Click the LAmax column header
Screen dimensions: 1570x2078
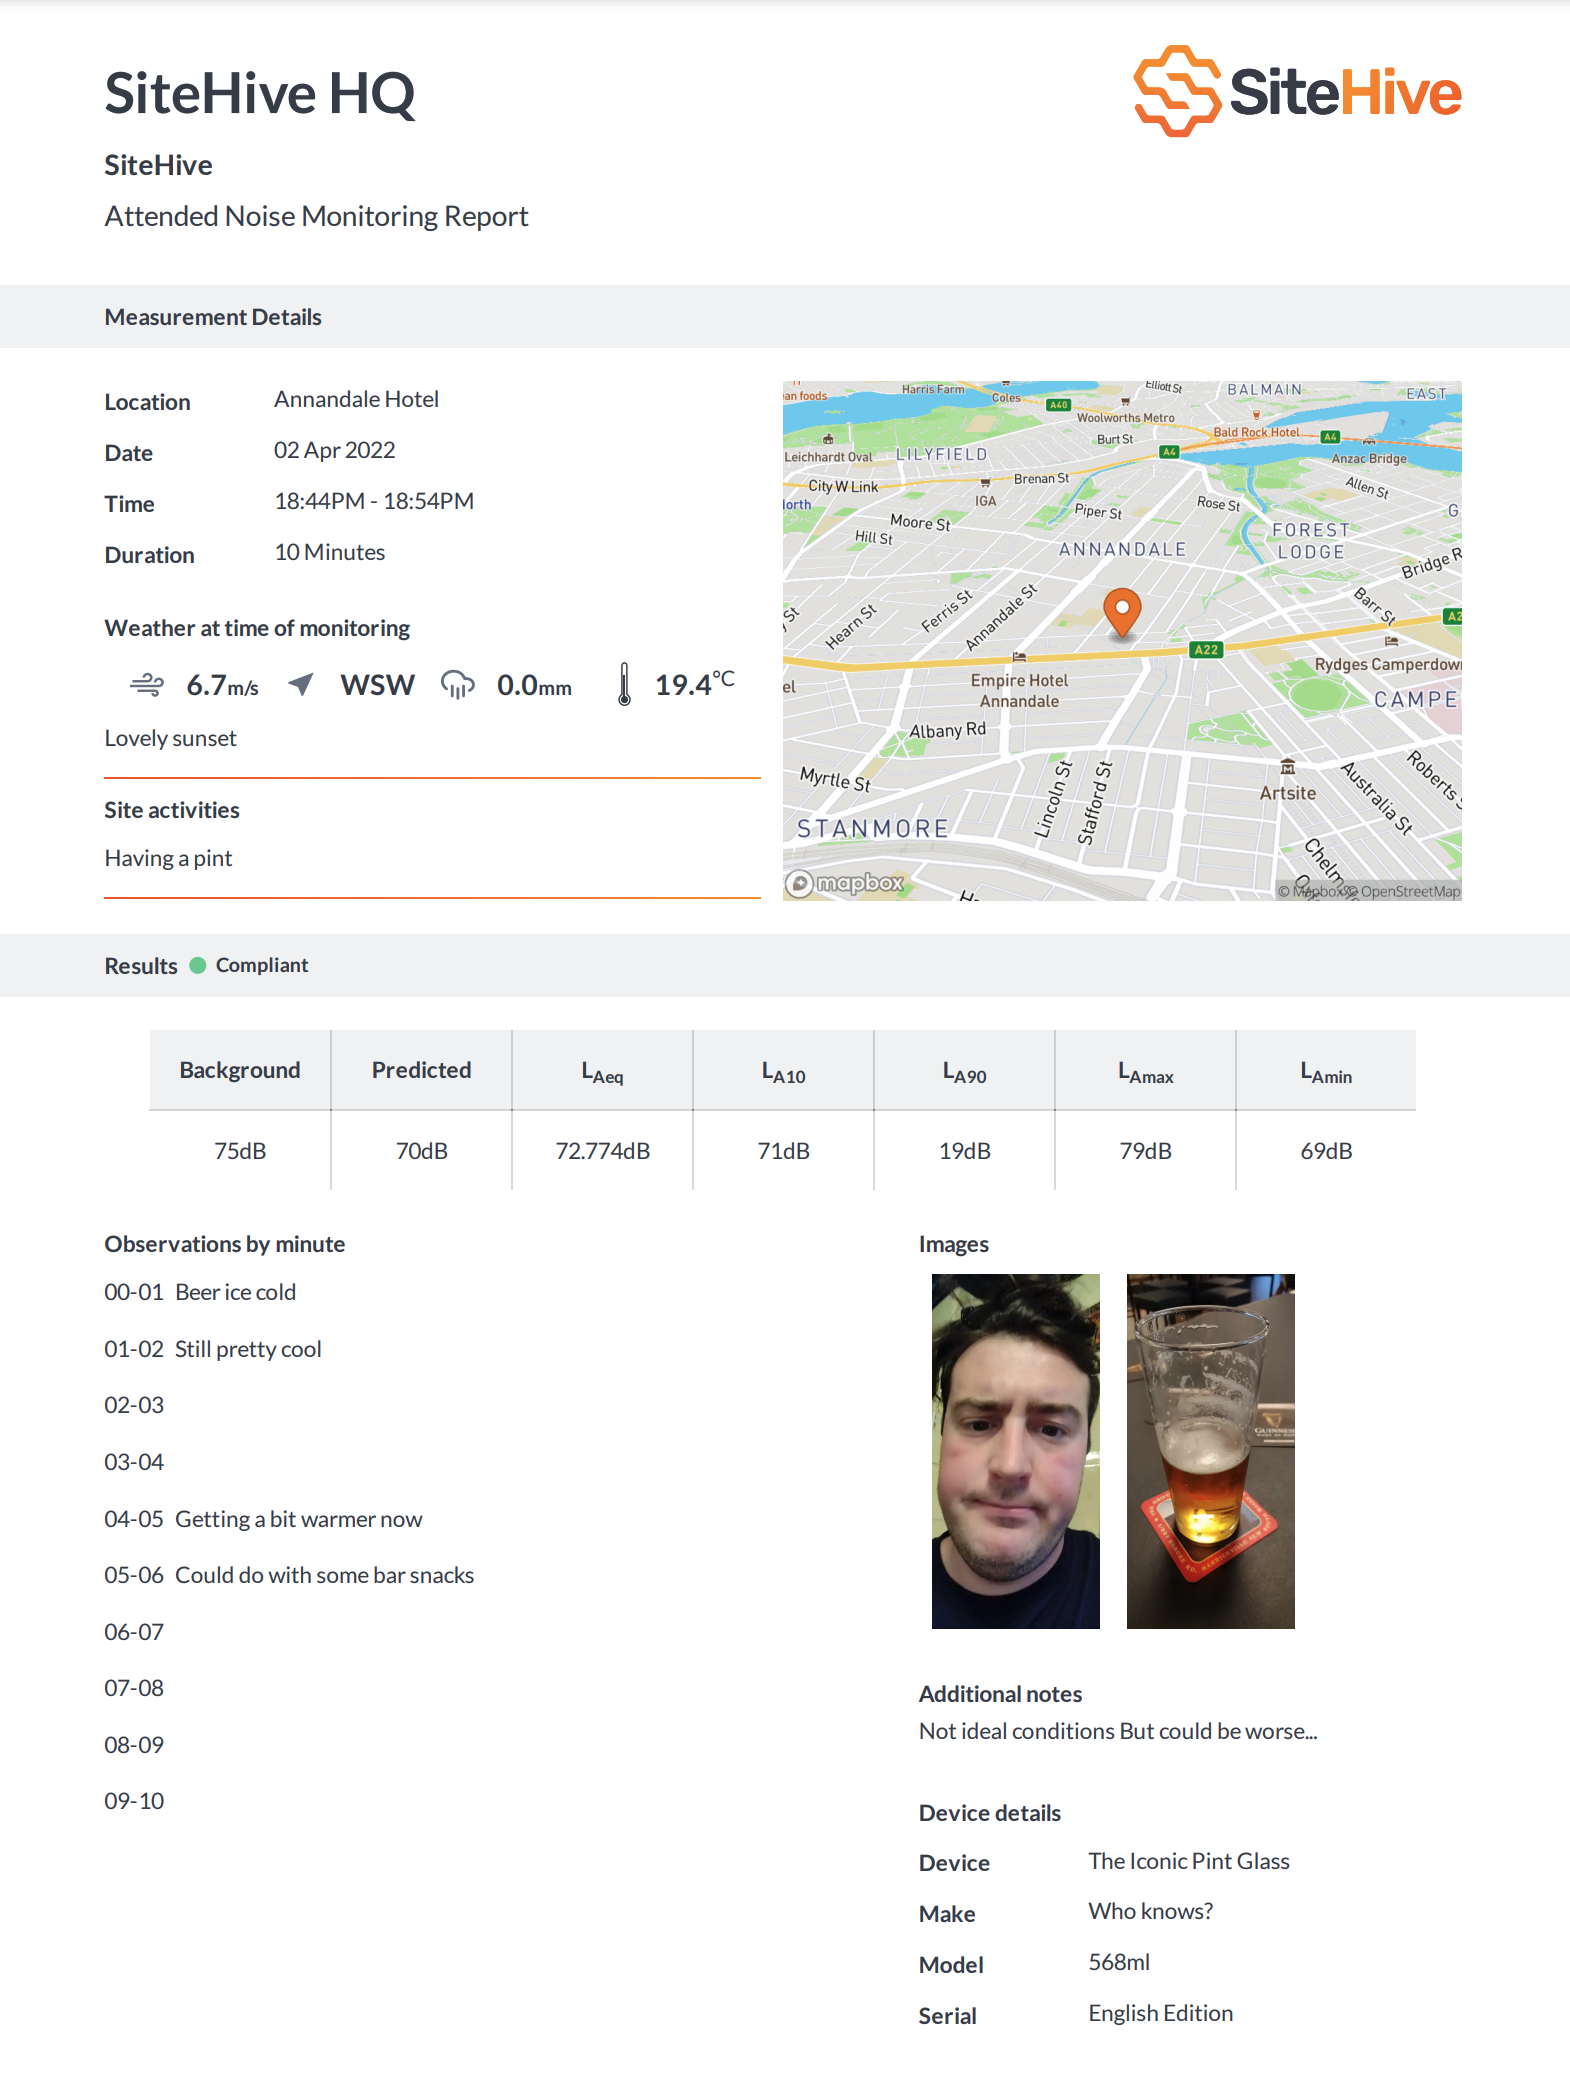1146,1070
